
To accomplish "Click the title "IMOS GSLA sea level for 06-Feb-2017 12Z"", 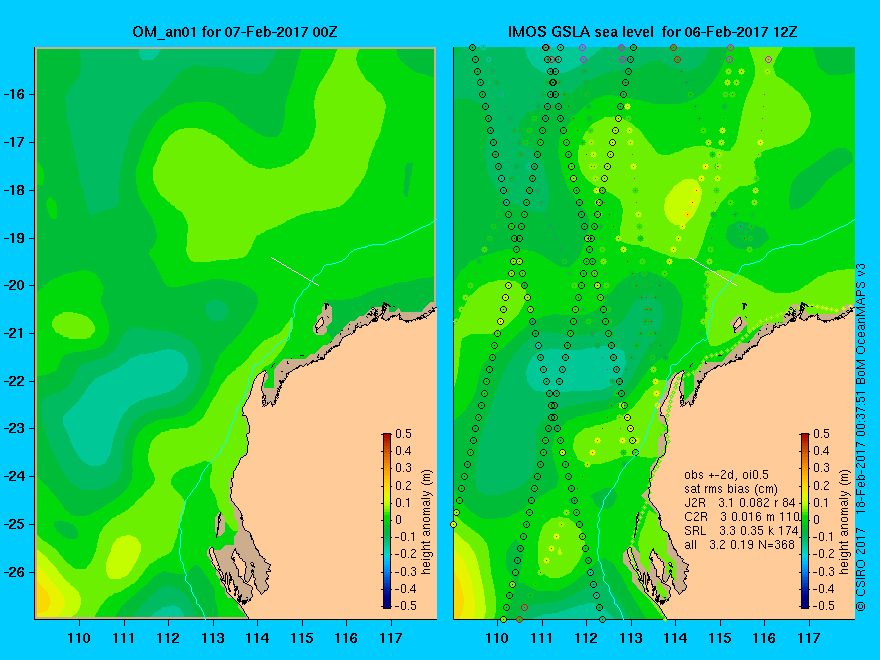I will pos(652,31).
